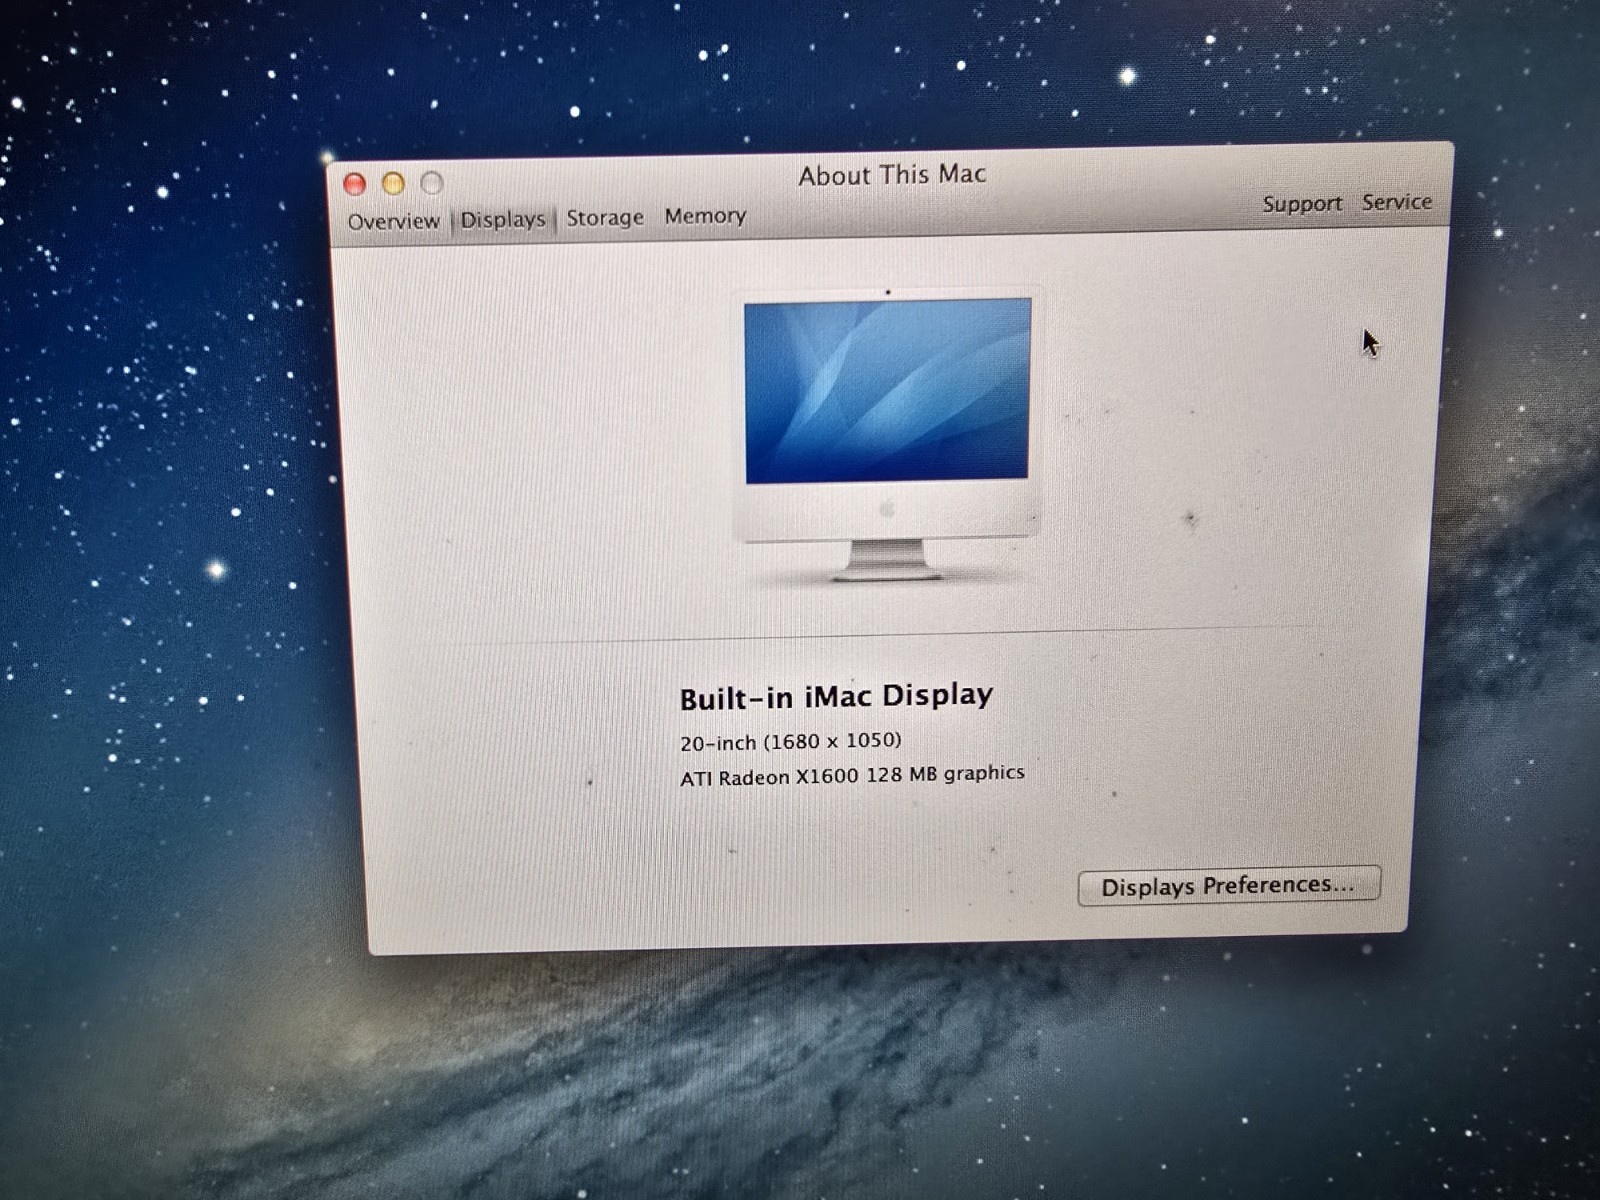Select the "Built-in iMac Display" heading

(x=836, y=696)
